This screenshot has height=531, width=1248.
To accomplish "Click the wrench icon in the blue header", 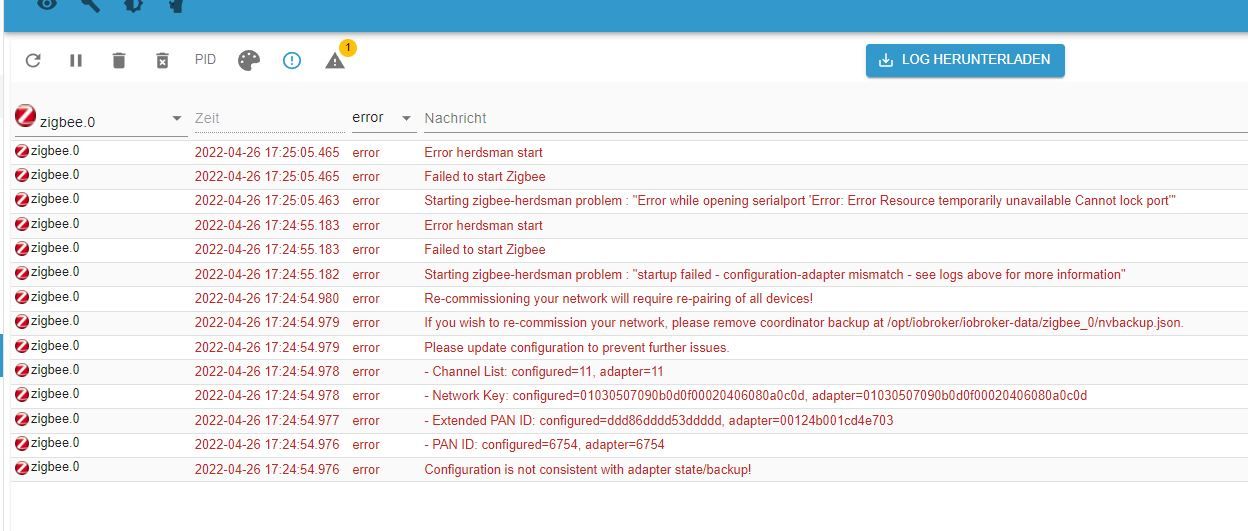I will [90, 5].
